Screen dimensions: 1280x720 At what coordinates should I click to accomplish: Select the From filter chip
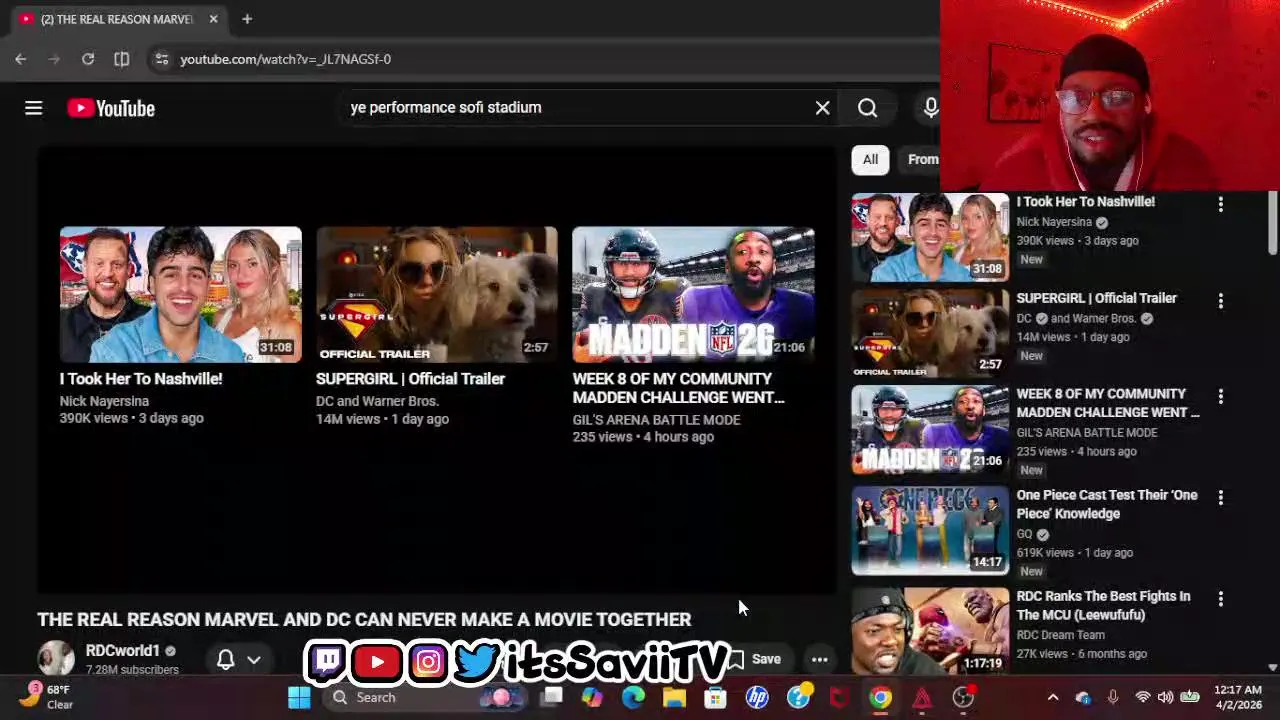[921, 159]
